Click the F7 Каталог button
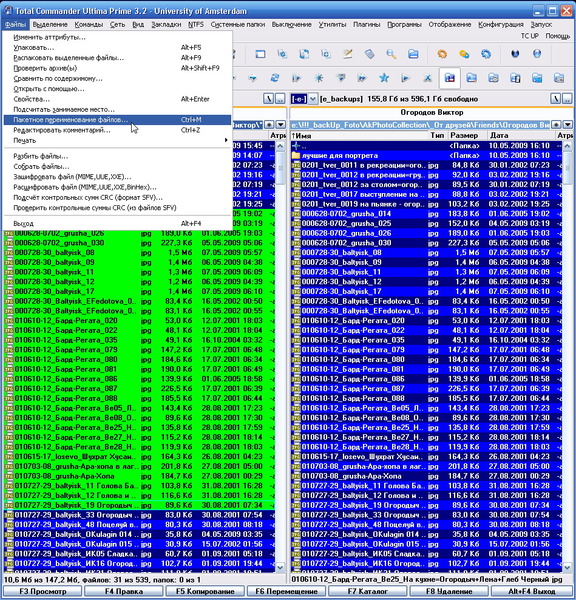 click(x=368, y=591)
